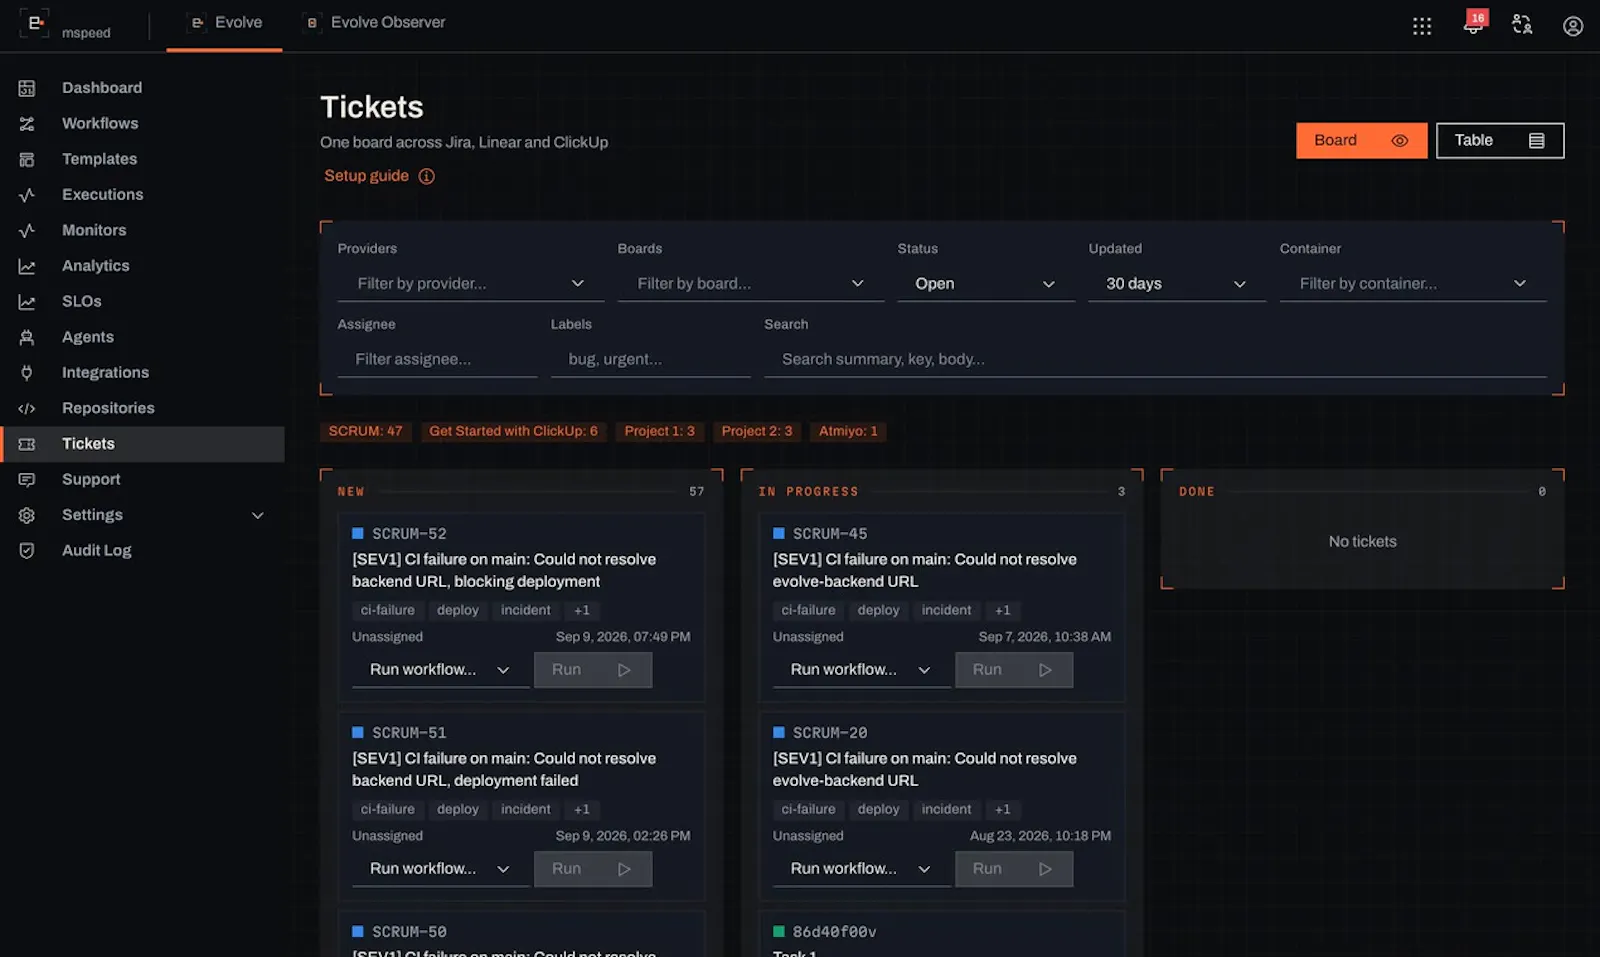Image resolution: width=1600 pixels, height=957 pixels.
Task: Switch to Table view
Action: pos(1500,141)
